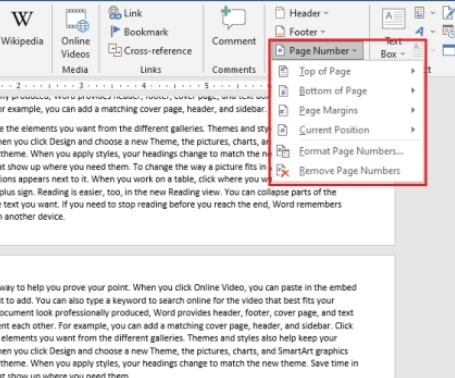Add a new Comment bubble icon
The height and width of the screenshot is (378, 455).
coord(233,19)
